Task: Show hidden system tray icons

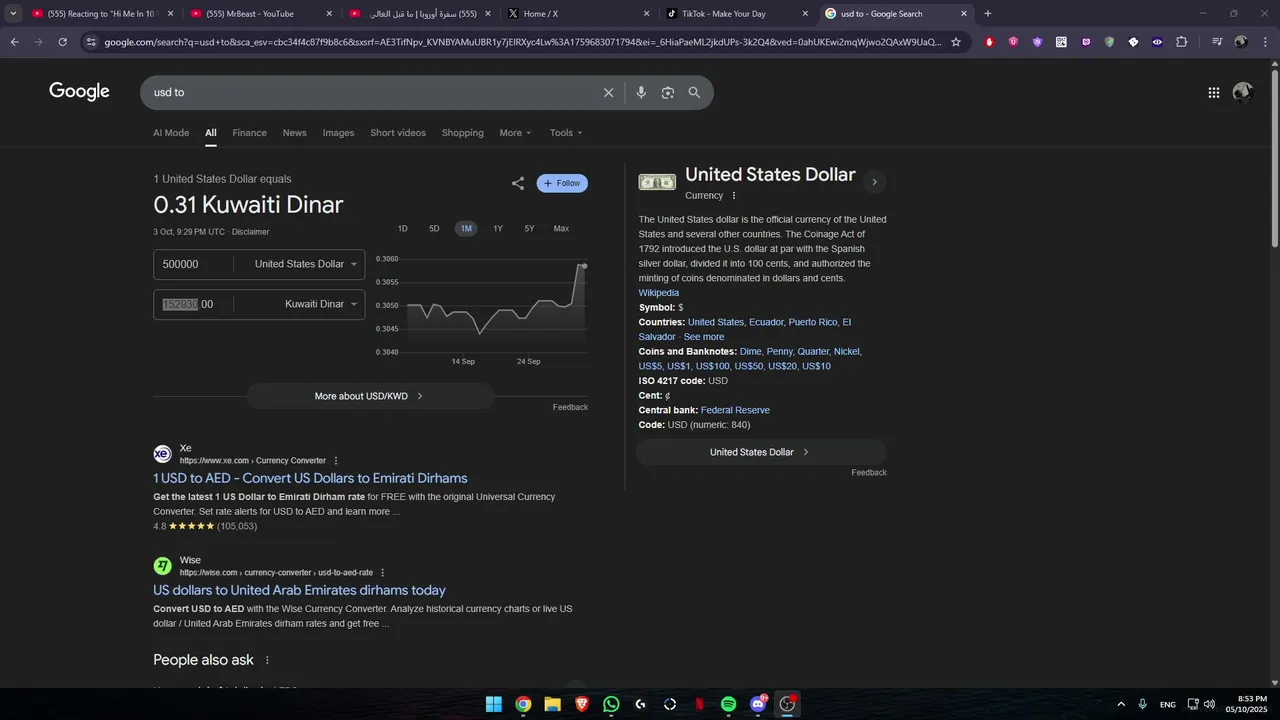Action: tap(1120, 704)
